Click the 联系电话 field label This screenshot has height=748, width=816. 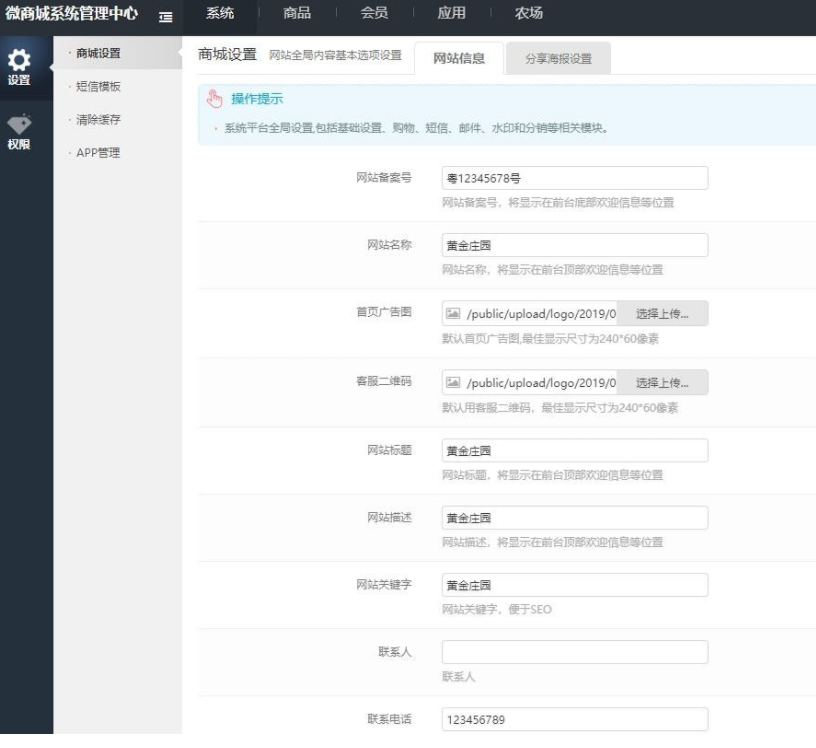coord(389,719)
